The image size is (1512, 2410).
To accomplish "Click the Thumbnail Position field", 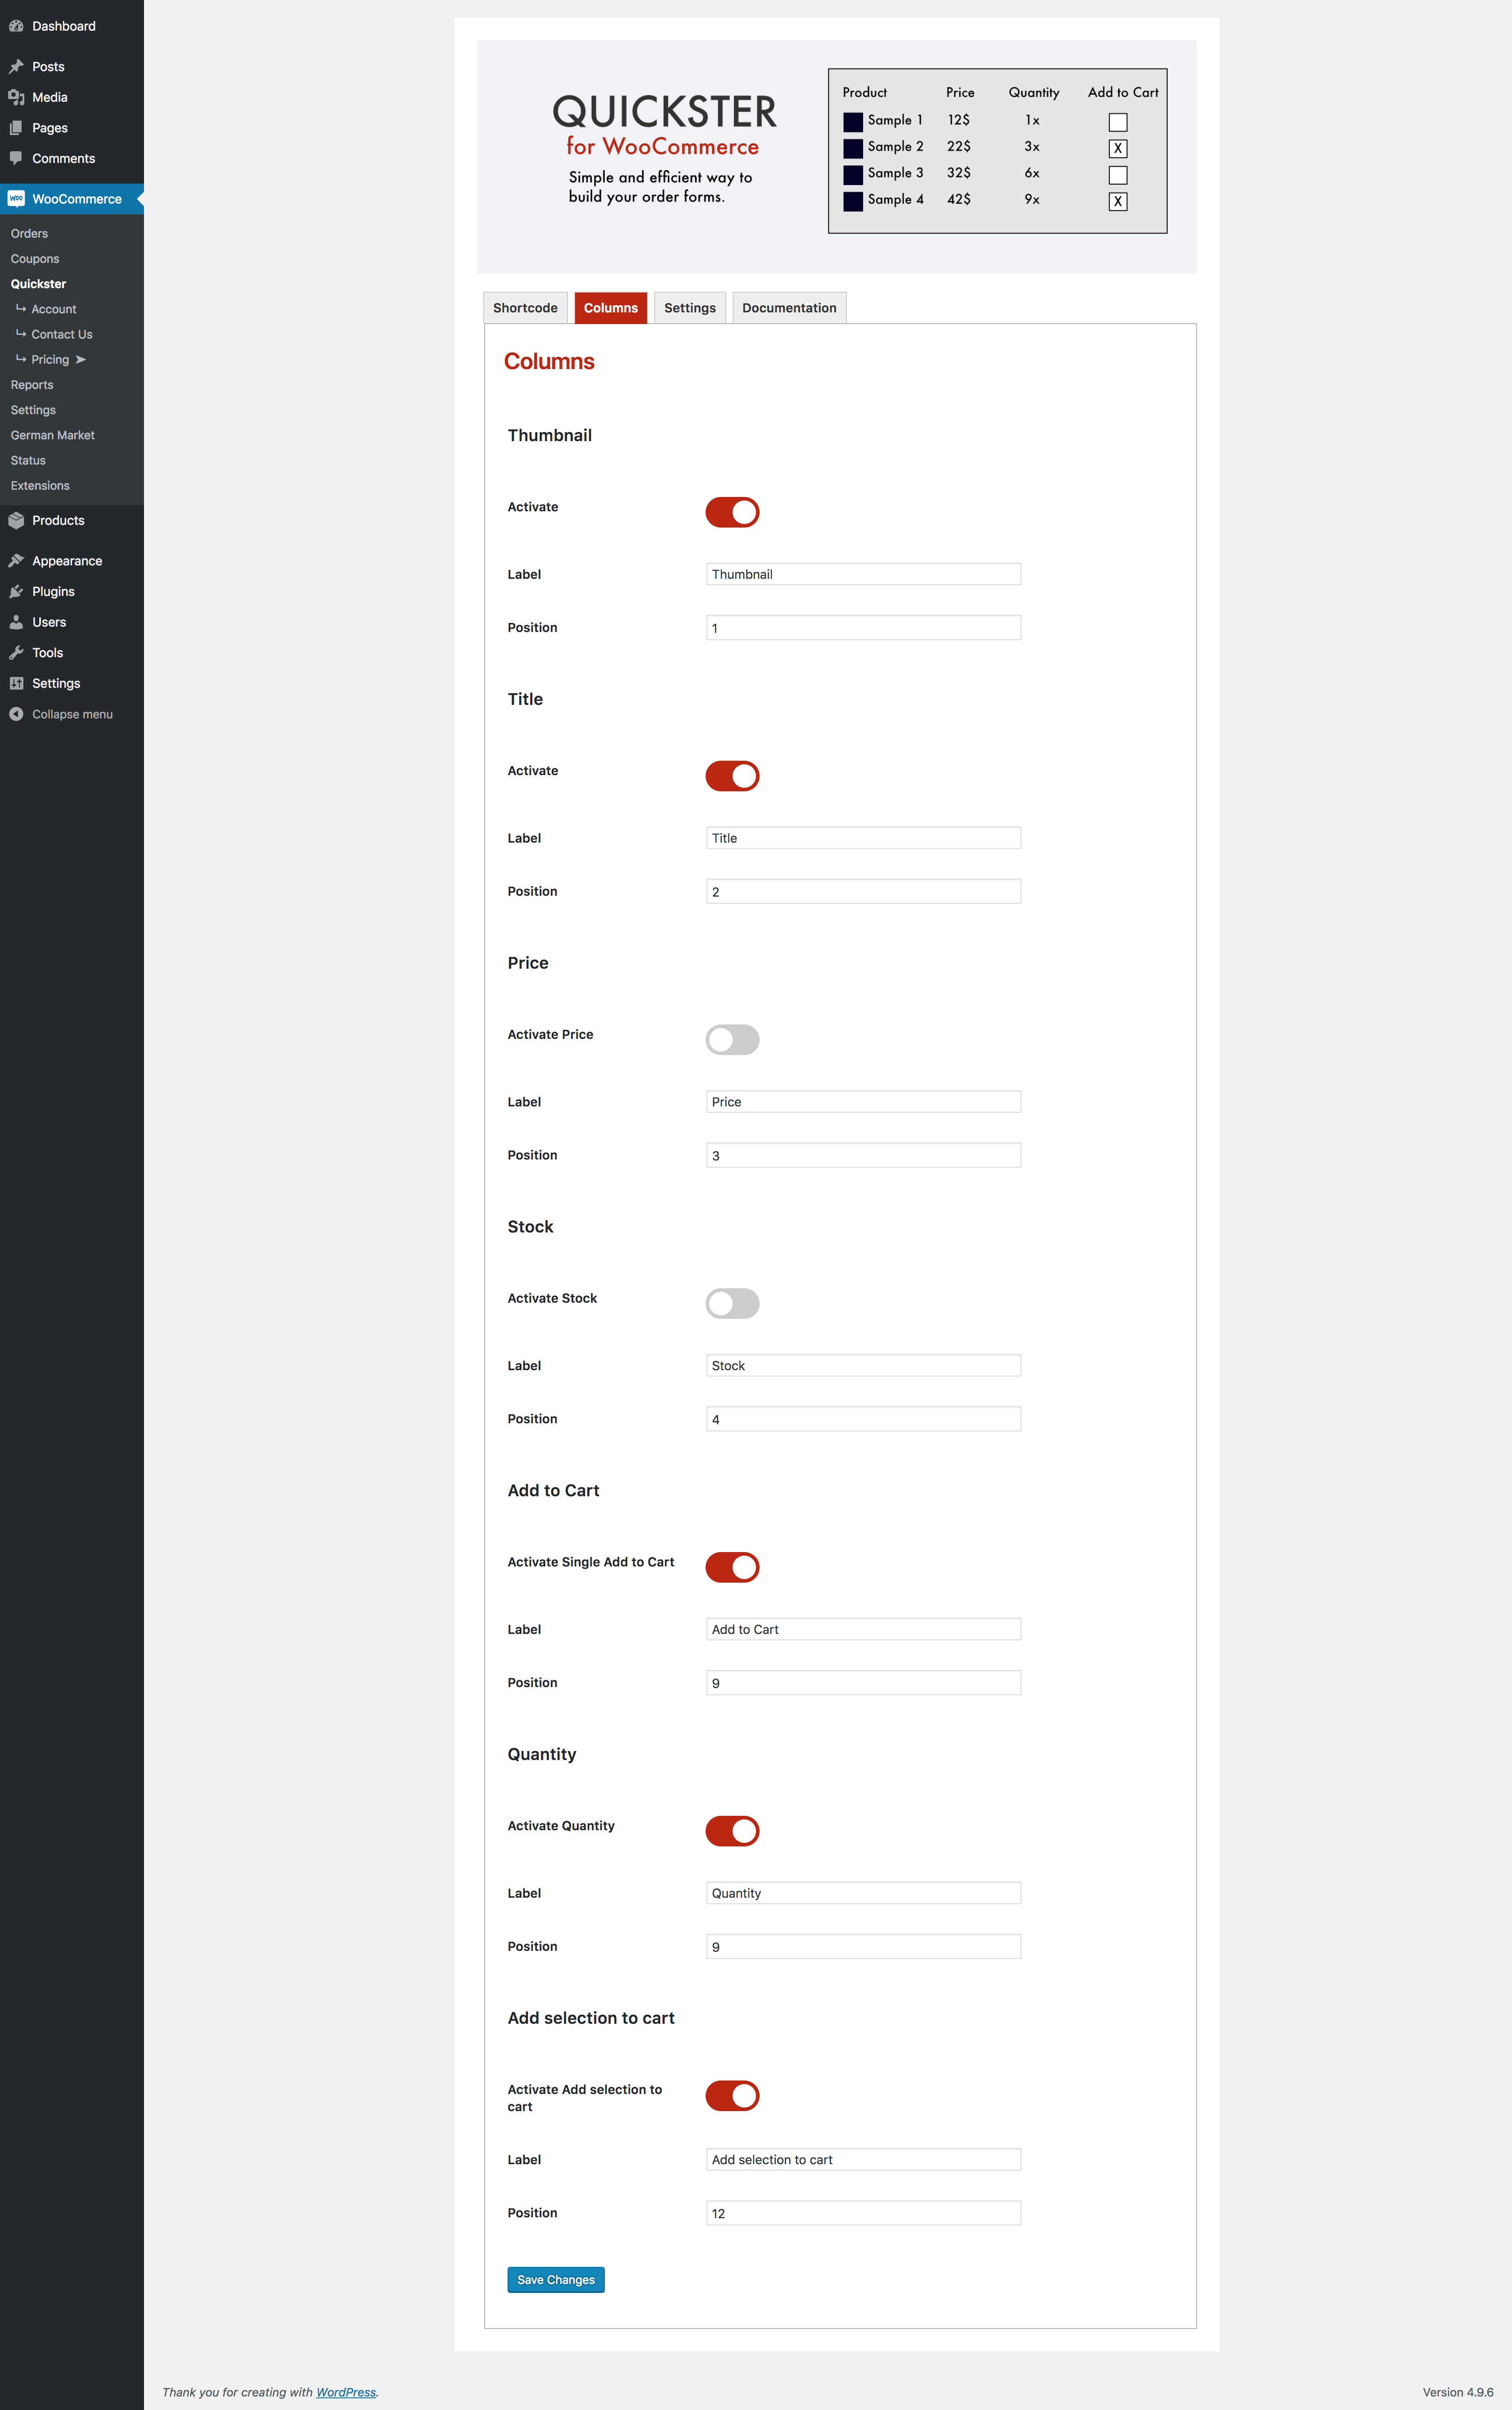I will (x=863, y=628).
